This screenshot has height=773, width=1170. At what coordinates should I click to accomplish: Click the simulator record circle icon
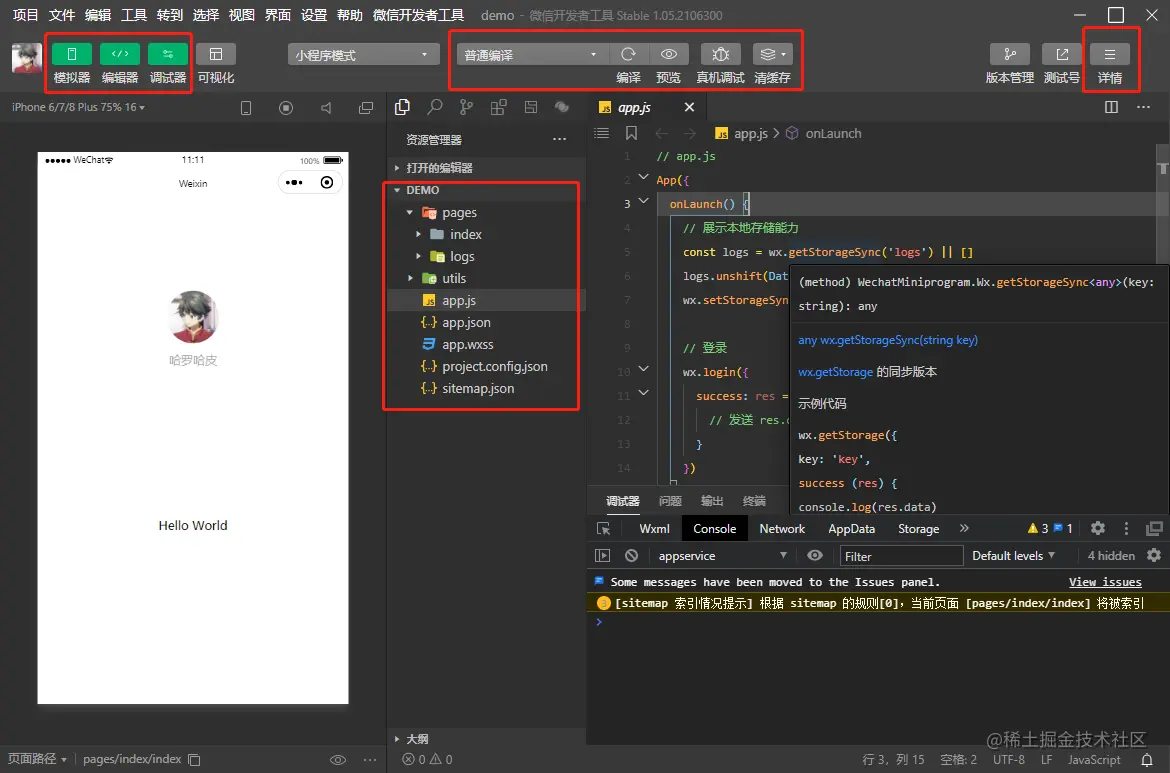point(286,108)
